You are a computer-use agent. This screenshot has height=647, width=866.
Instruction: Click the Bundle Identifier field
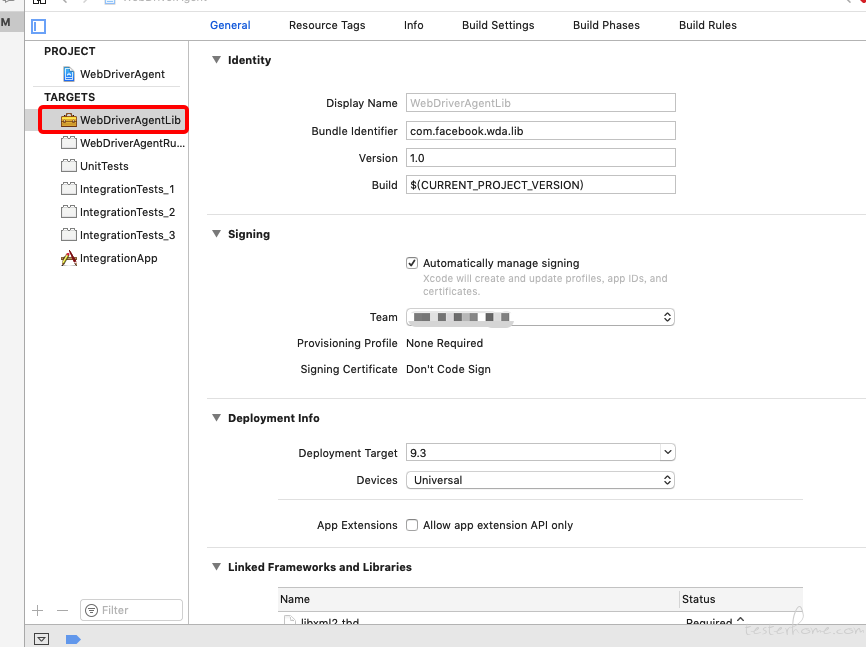pyautogui.click(x=541, y=131)
